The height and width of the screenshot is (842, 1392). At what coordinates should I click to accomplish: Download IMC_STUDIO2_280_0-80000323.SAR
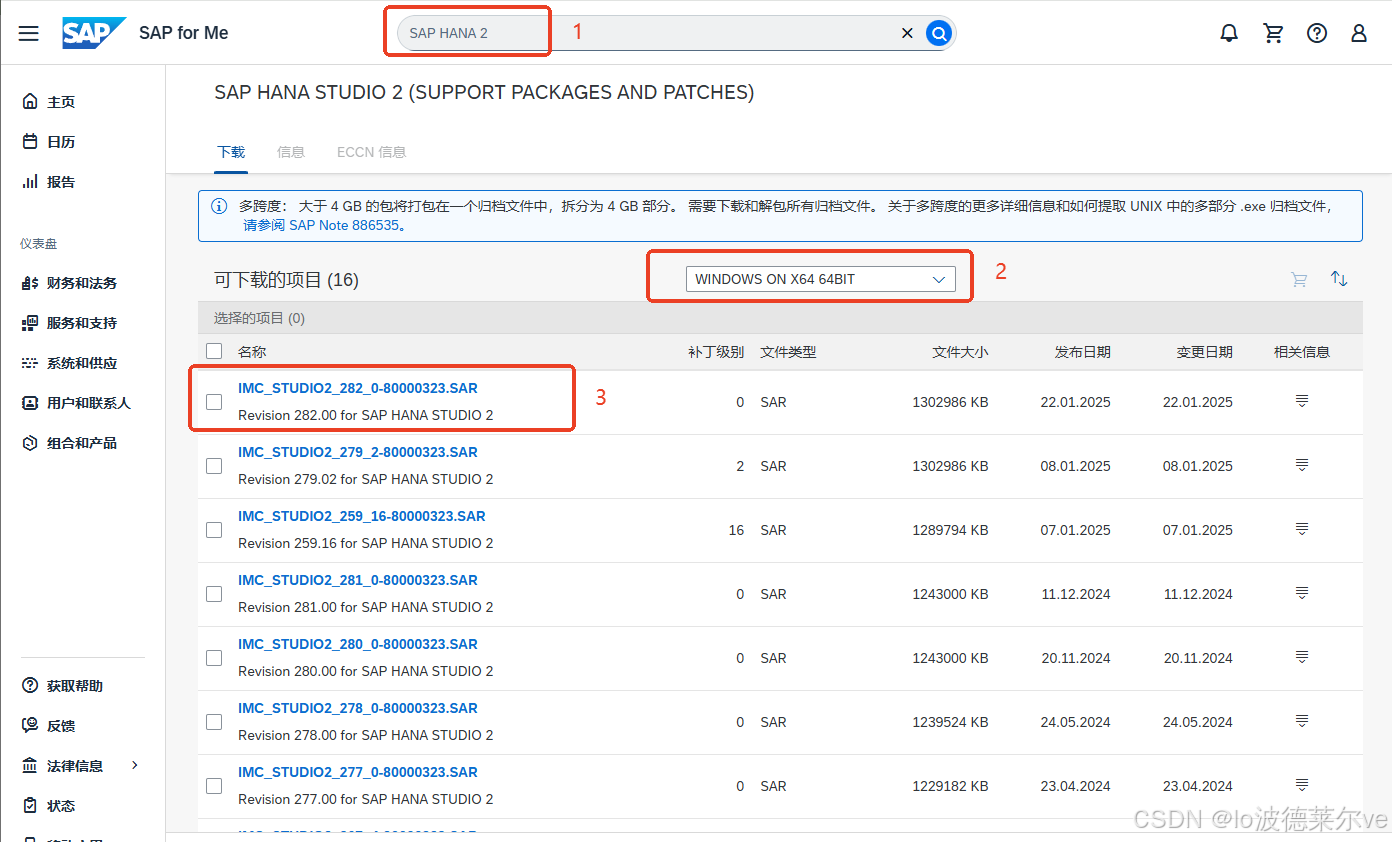(x=358, y=644)
